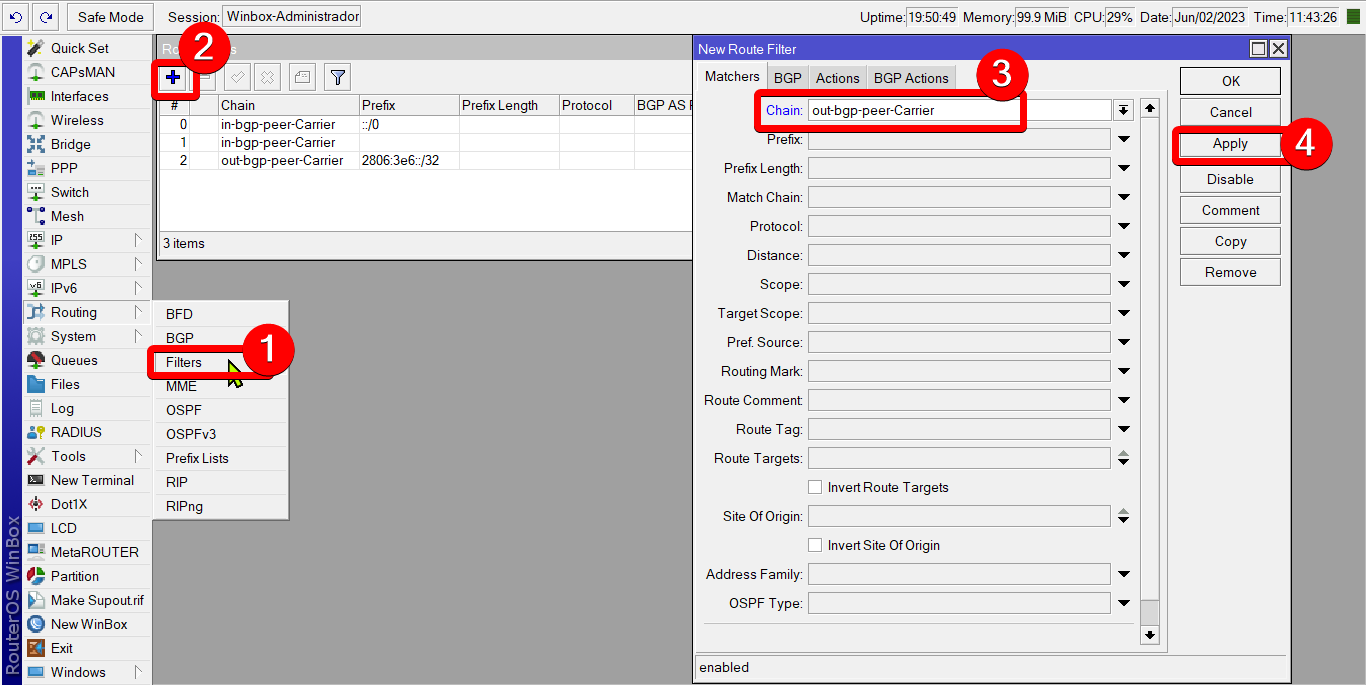Click the funnel filter icon in toolbar
1366x685 pixels.
point(338,77)
